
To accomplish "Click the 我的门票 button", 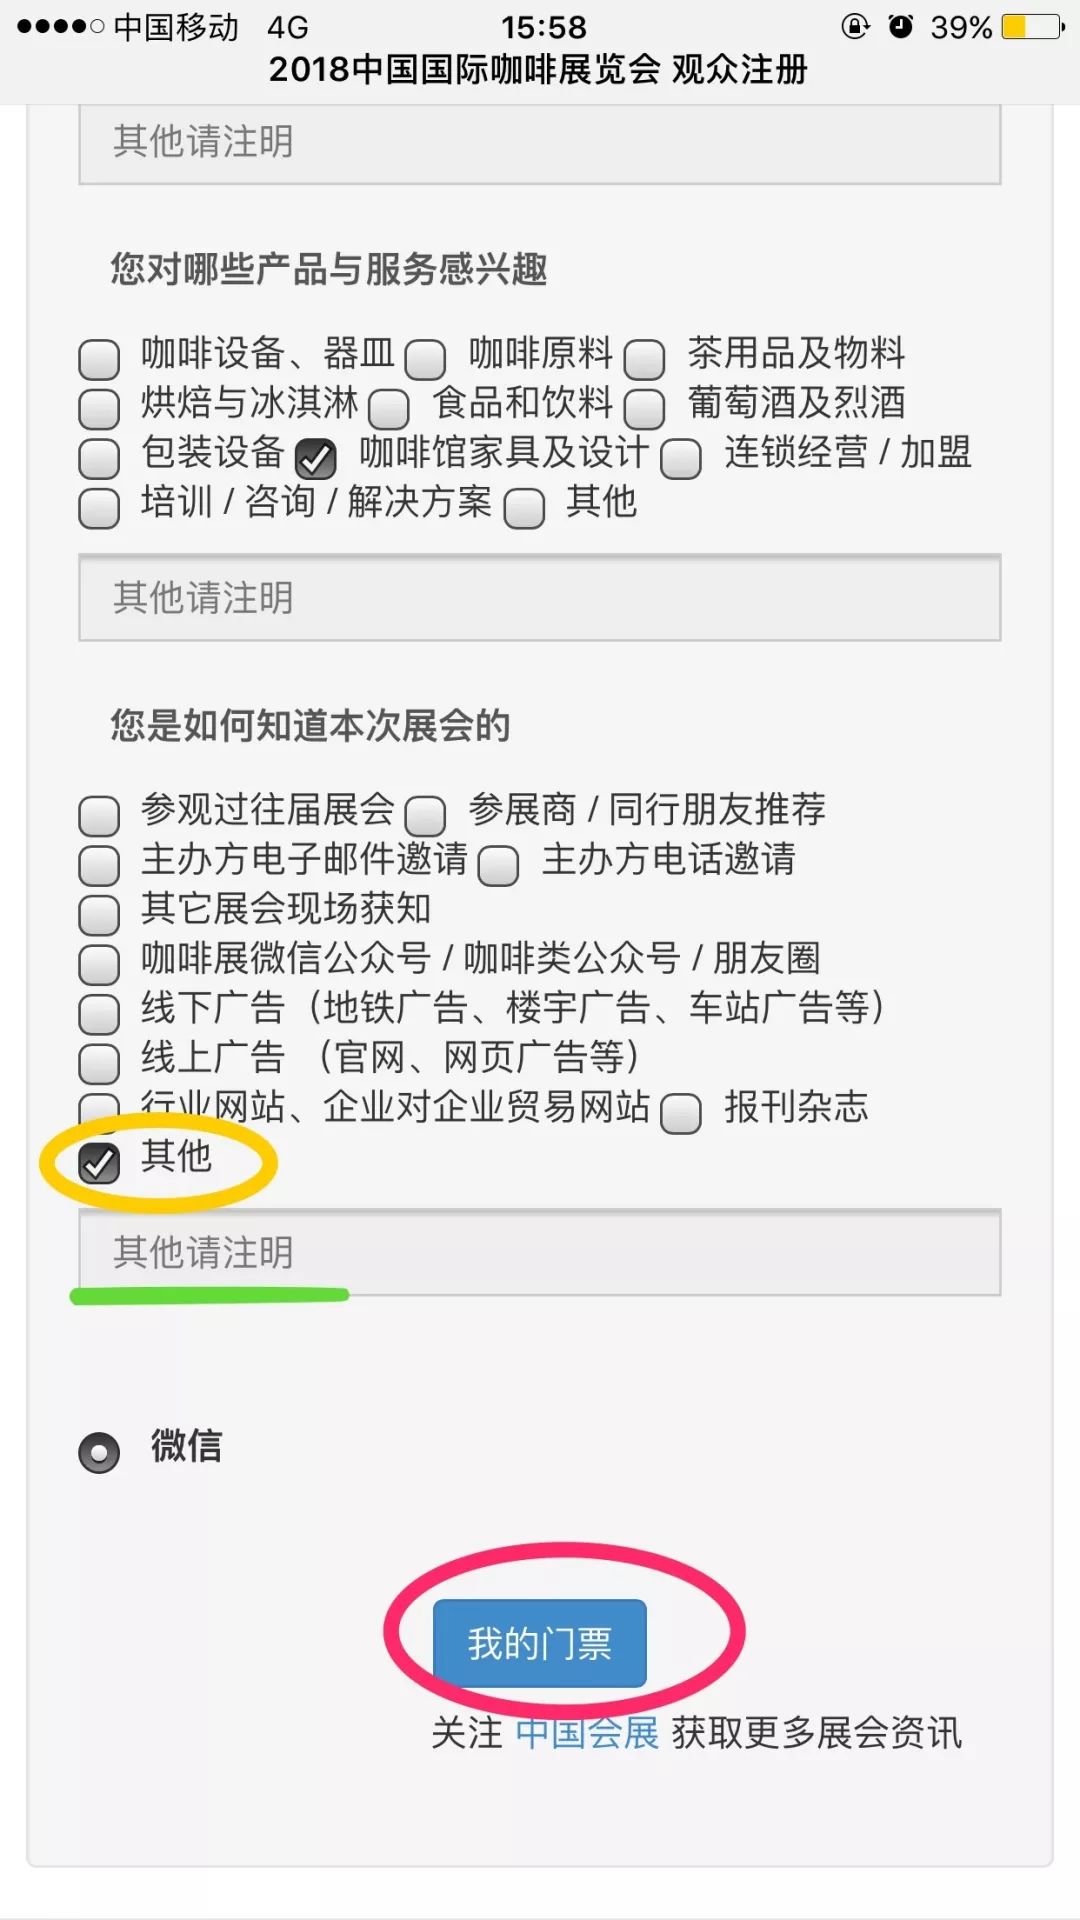I will 540,1643.
